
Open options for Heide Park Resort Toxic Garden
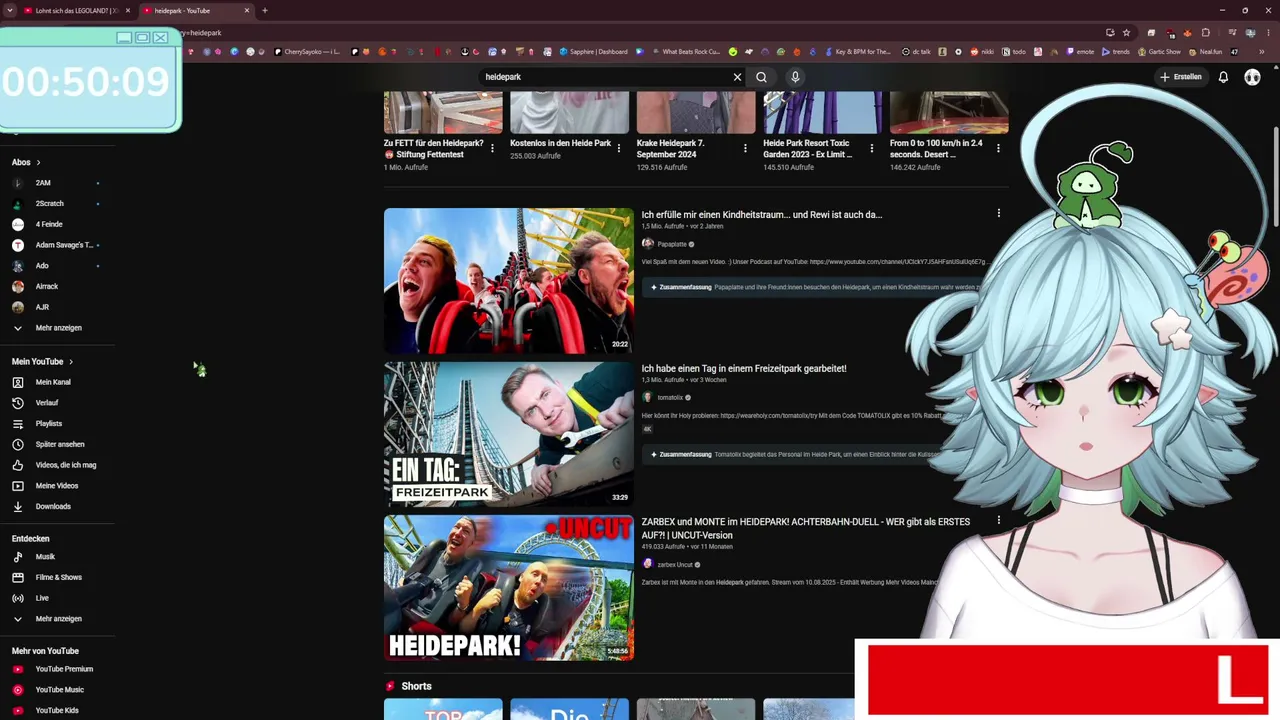(871, 149)
